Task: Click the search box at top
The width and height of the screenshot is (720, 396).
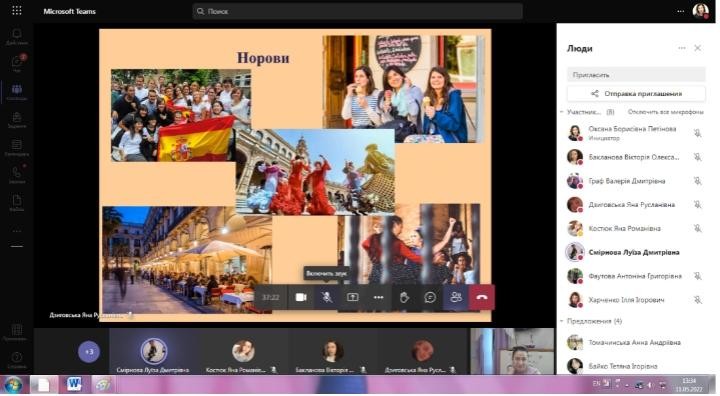Action: pyautogui.click(x=357, y=11)
